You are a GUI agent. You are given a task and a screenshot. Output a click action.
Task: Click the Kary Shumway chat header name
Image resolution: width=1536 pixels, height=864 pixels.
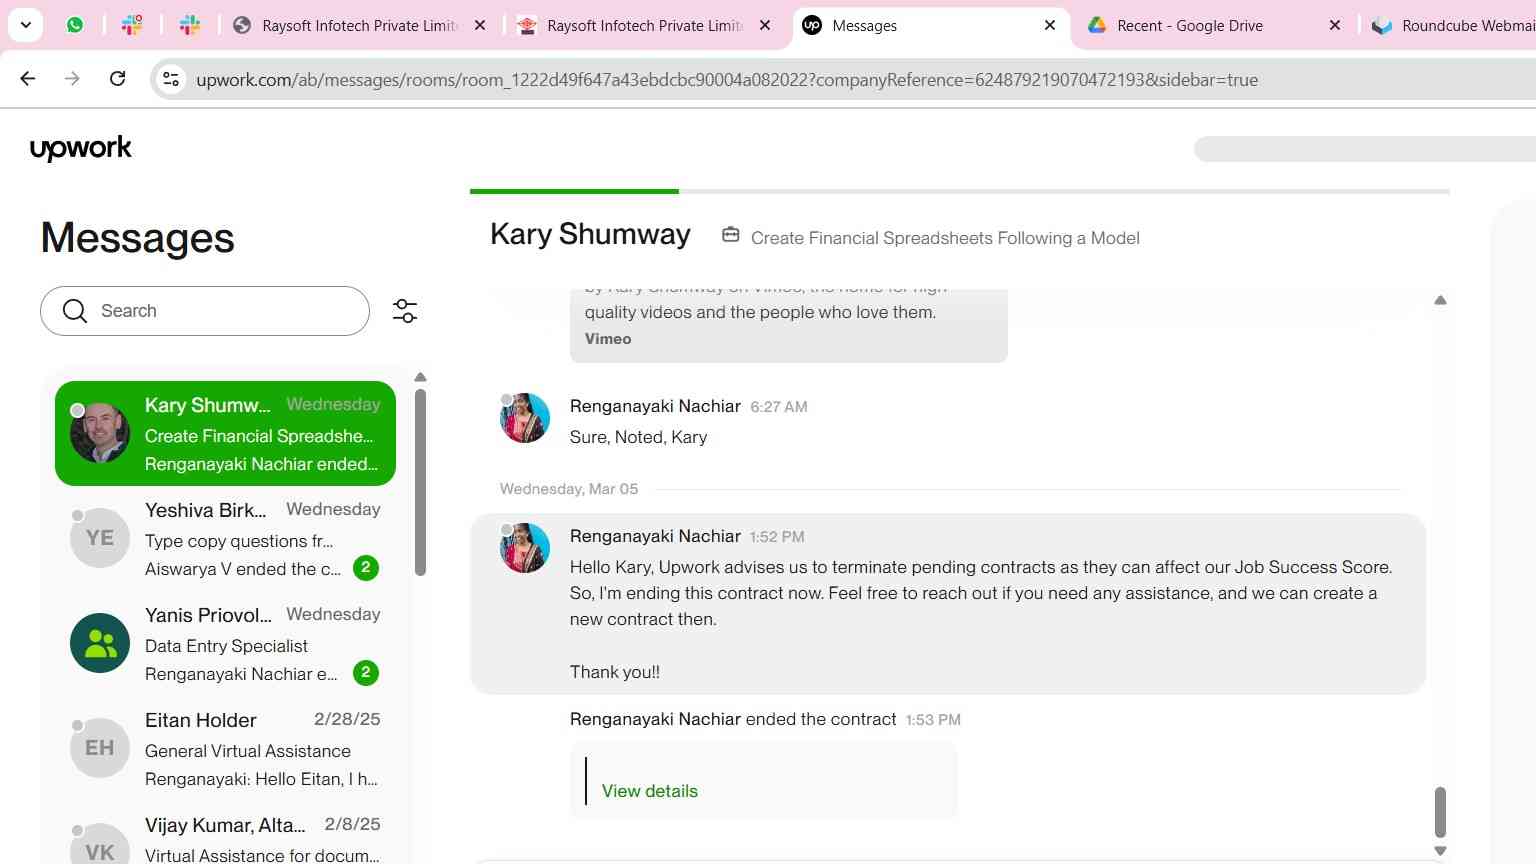click(x=590, y=234)
